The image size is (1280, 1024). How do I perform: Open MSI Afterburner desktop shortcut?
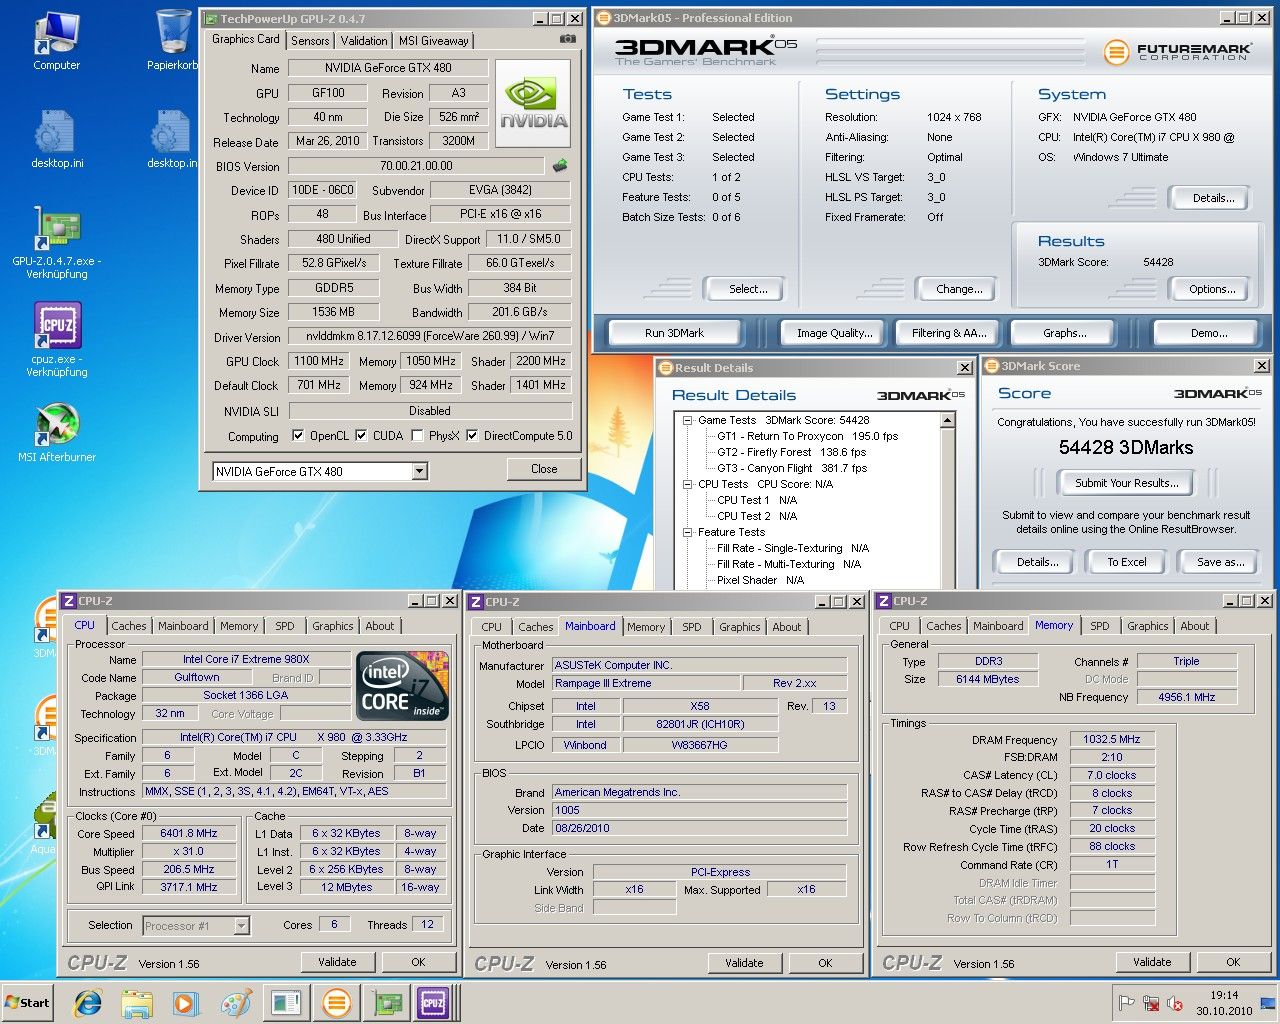(x=57, y=426)
